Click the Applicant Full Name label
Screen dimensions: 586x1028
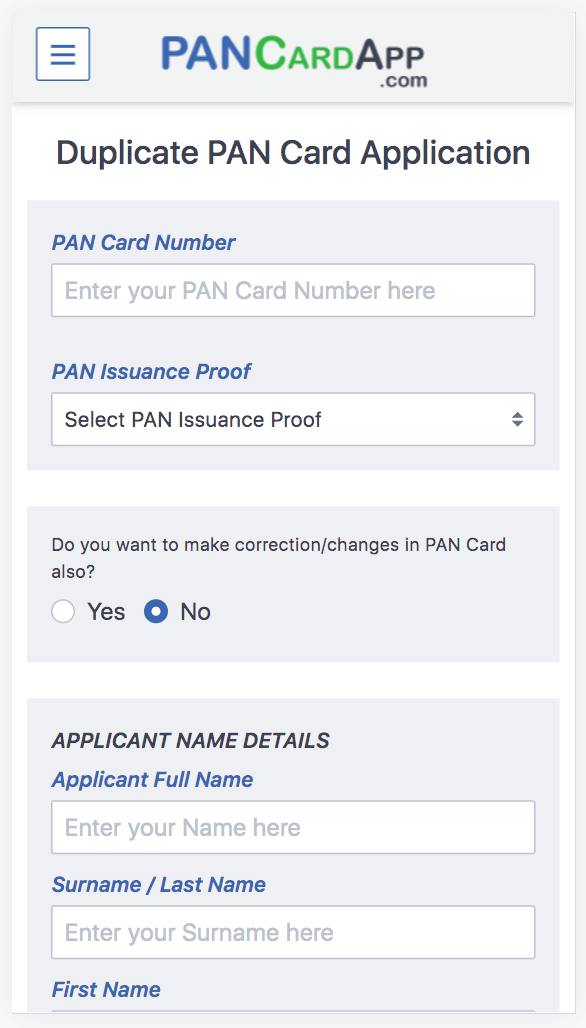152,779
